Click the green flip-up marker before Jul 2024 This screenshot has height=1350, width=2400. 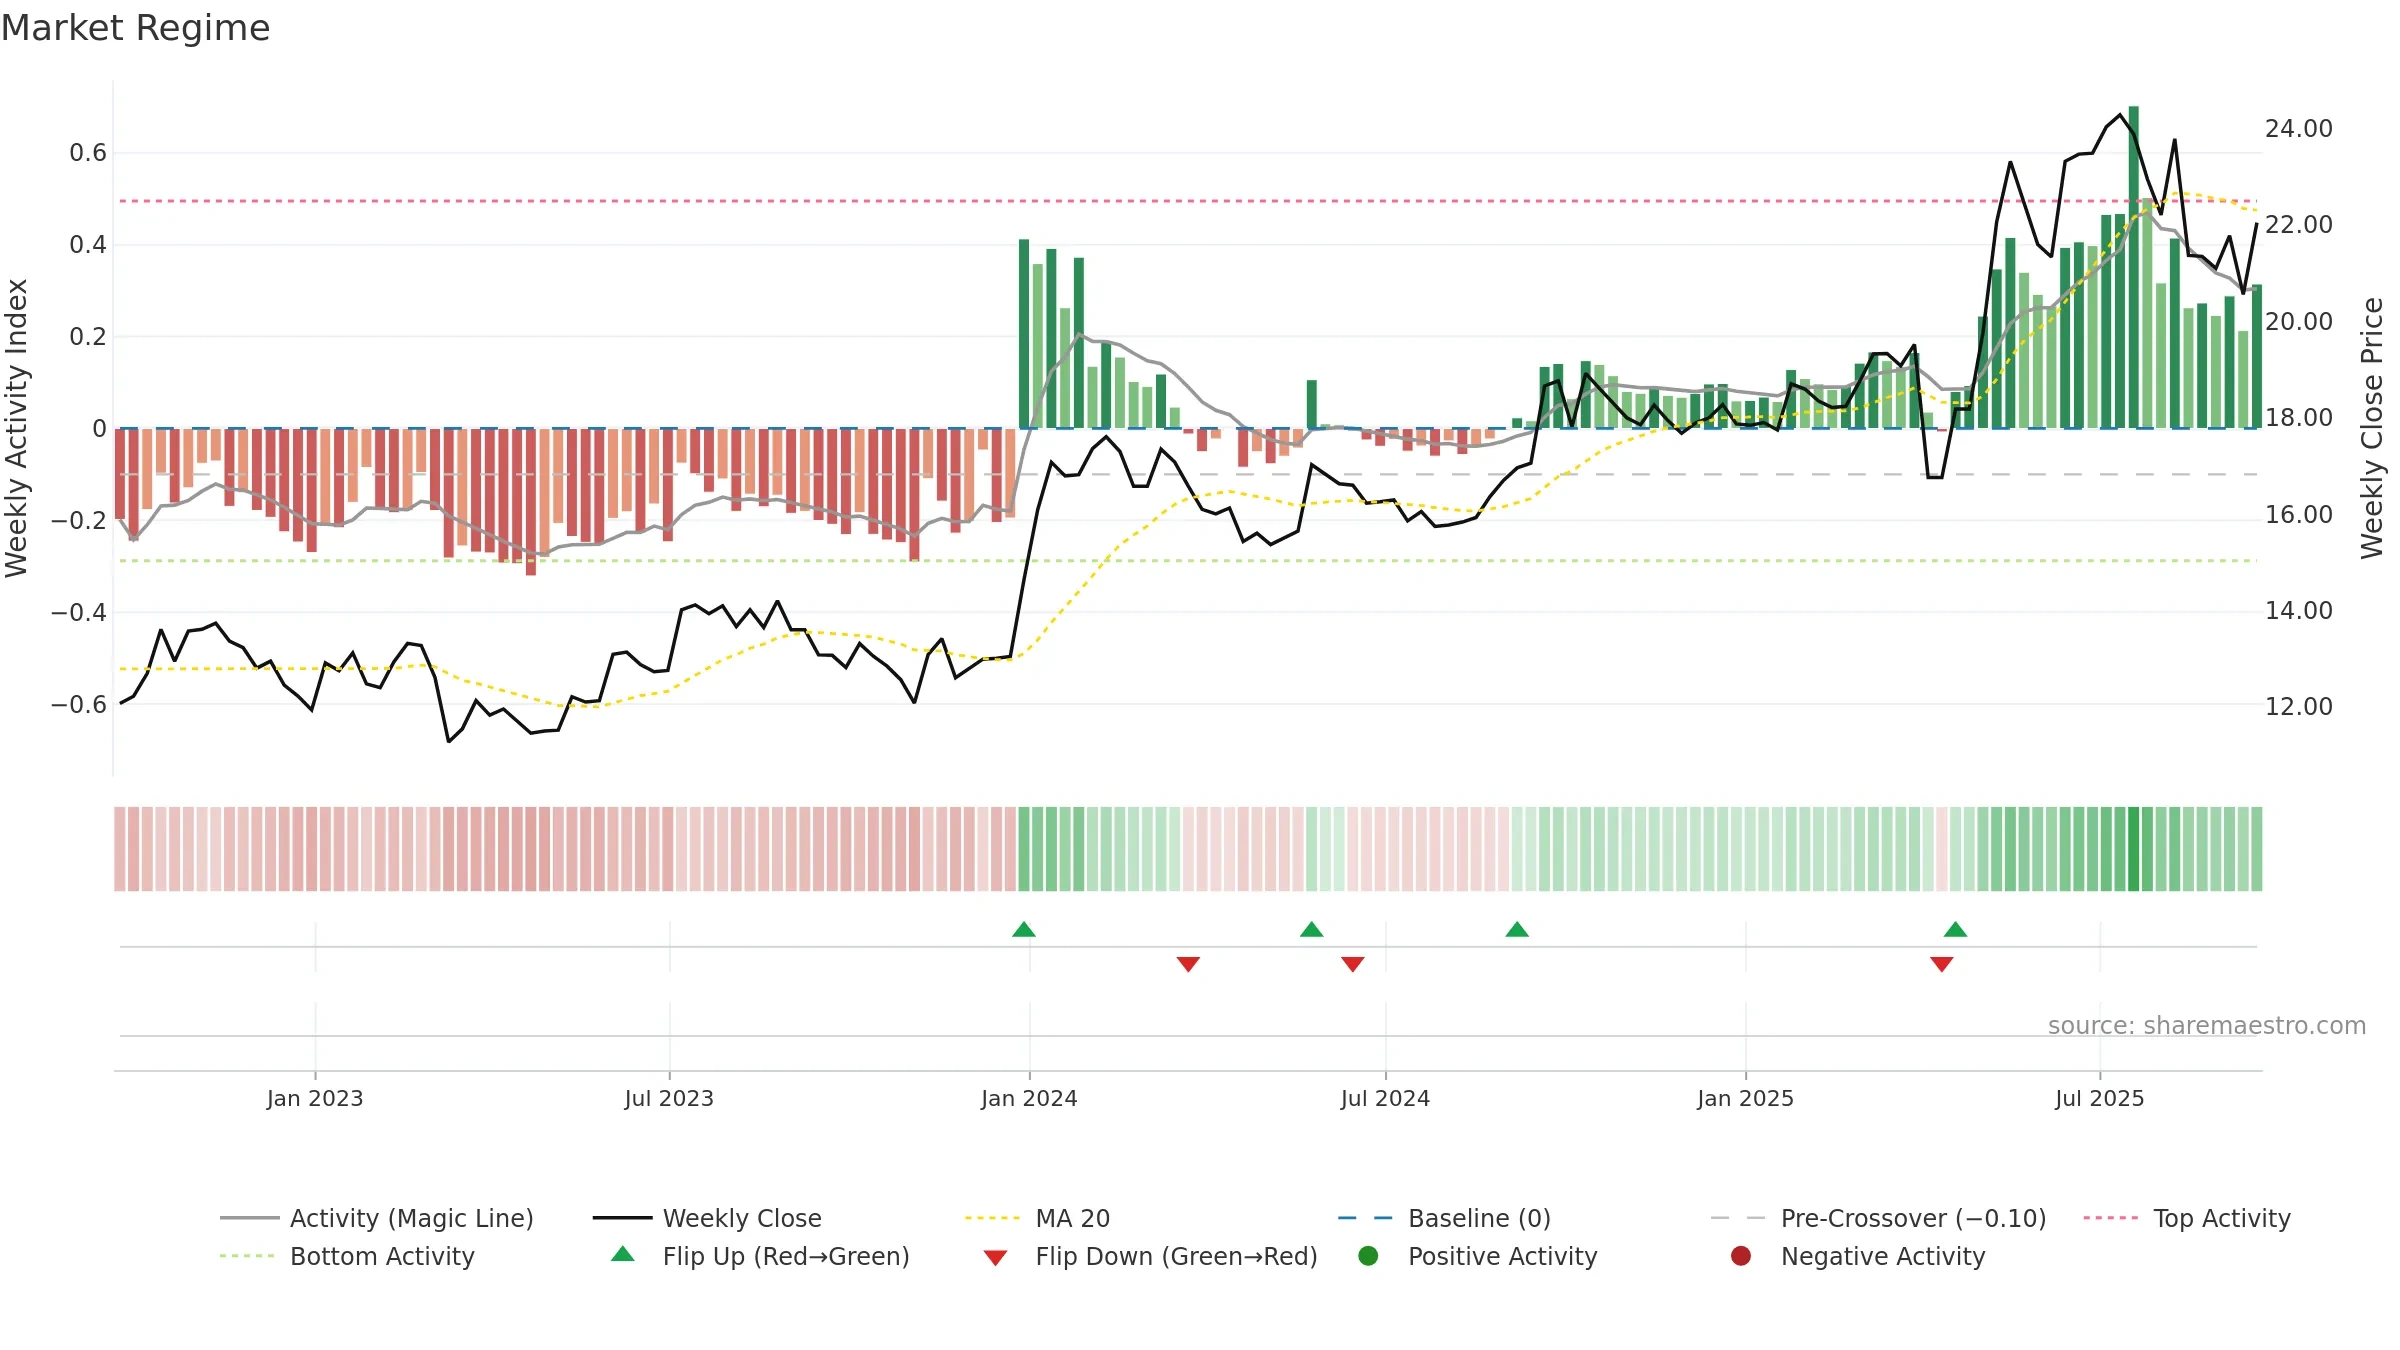click(x=1311, y=930)
